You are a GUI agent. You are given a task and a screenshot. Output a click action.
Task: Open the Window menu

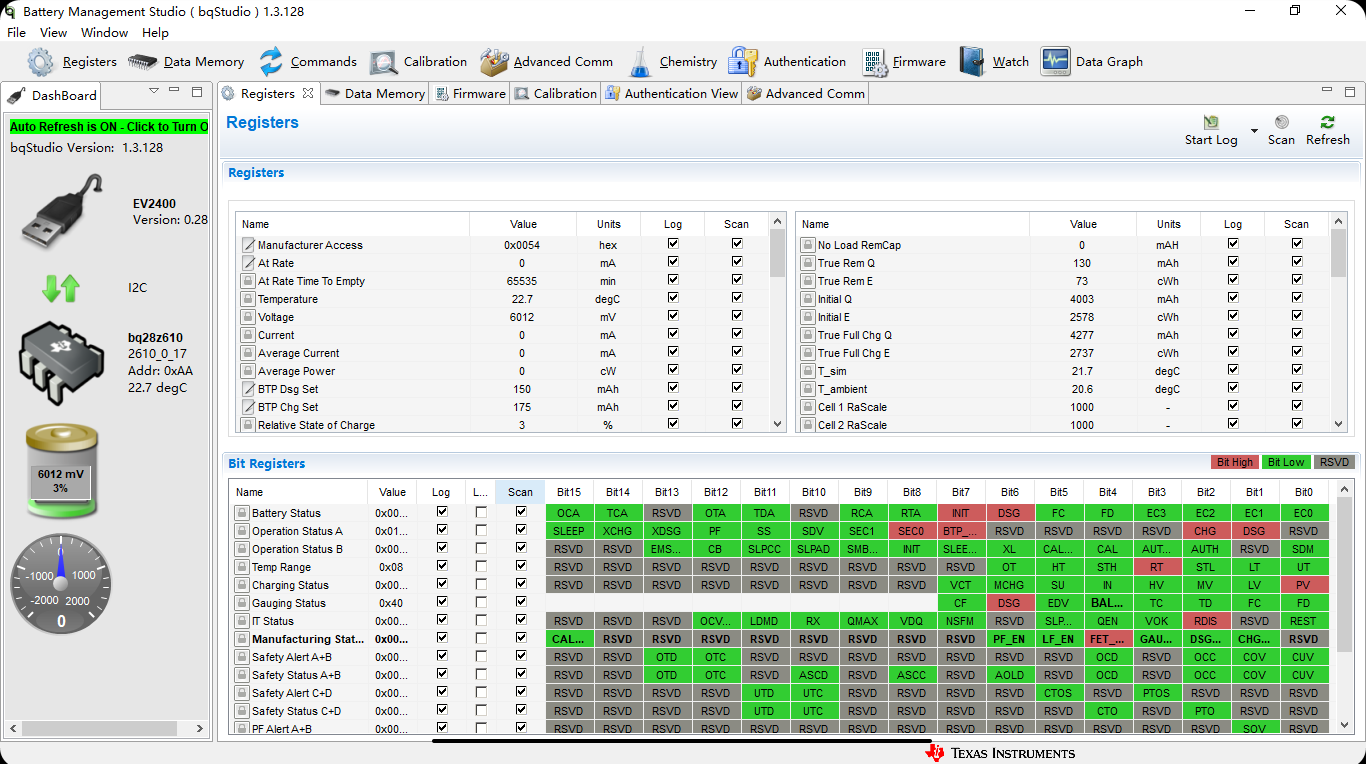(104, 33)
